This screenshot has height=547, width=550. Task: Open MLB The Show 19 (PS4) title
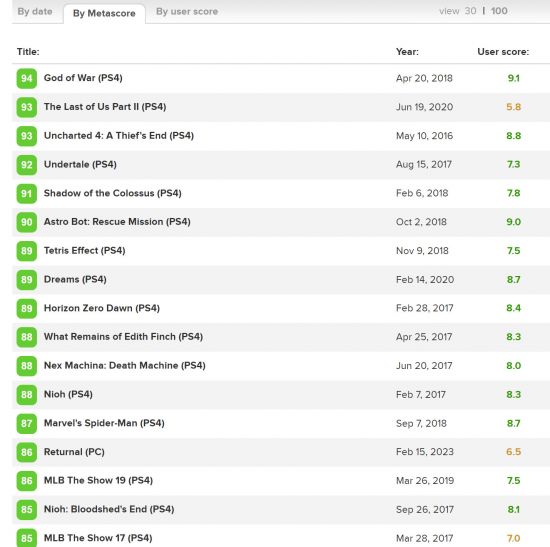[x=98, y=481]
